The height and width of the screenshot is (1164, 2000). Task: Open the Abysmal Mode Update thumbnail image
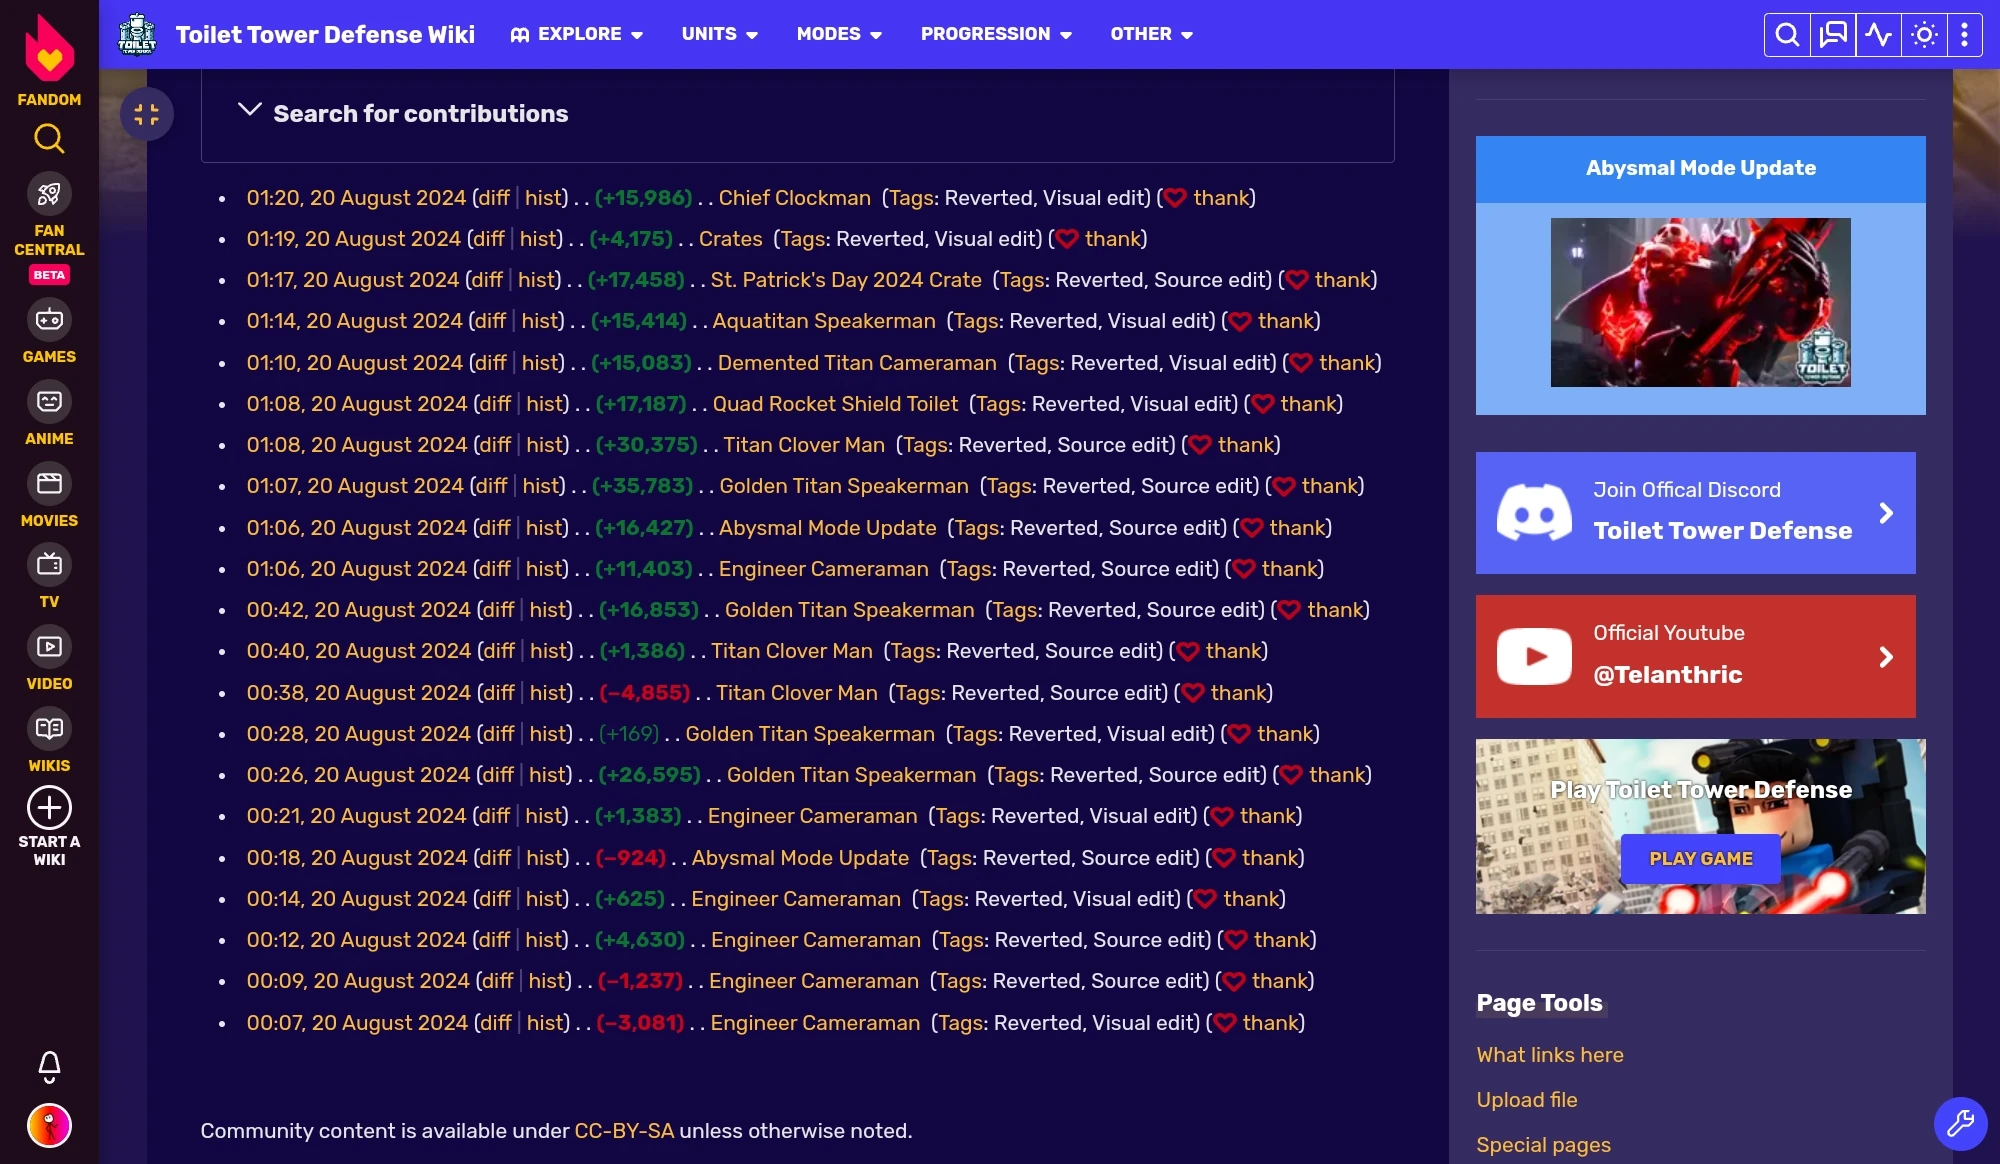pos(1701,303)
